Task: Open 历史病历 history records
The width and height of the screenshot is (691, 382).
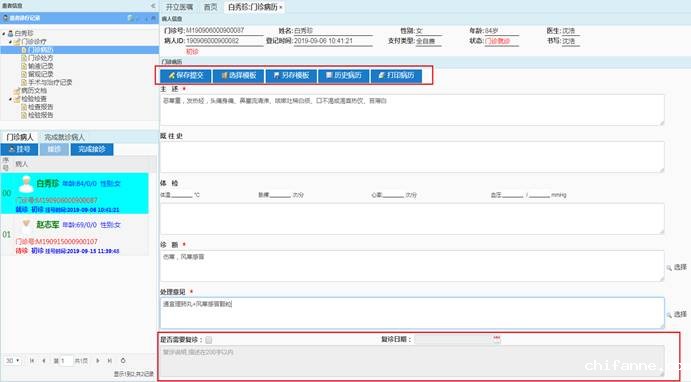Action: point(344,76)
